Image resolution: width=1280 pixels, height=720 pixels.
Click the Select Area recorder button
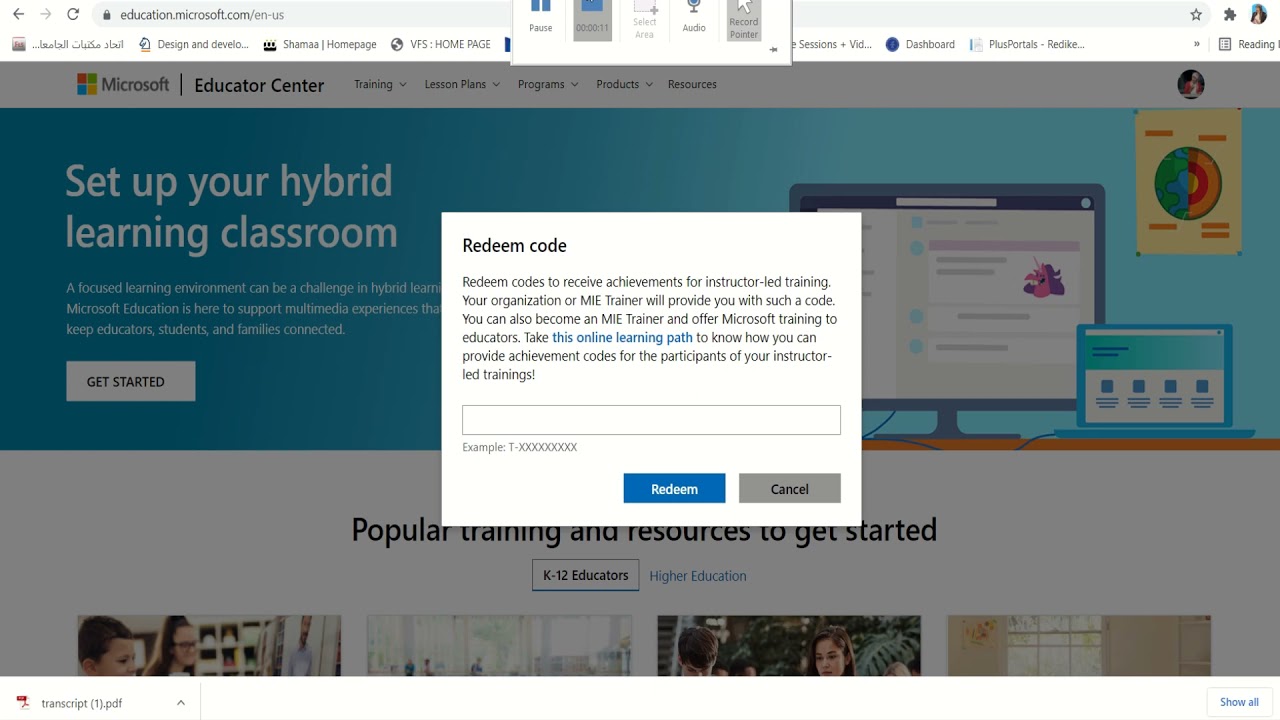tap(645, 20)
